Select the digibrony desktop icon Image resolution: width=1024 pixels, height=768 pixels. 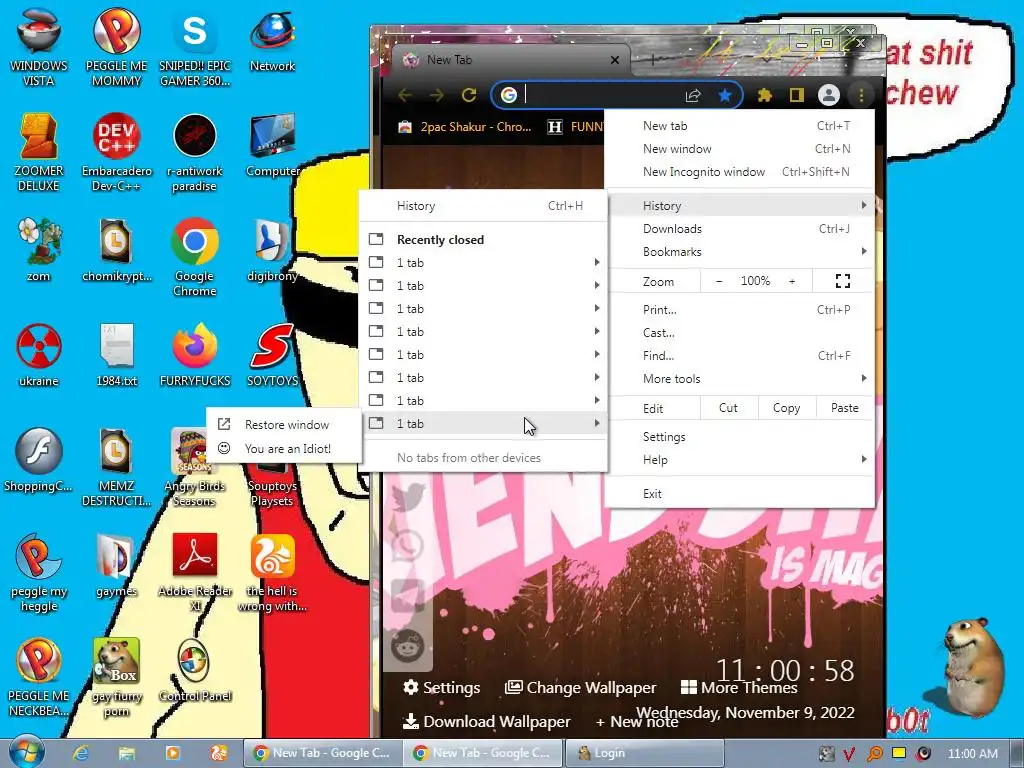(x=272, y=249)
